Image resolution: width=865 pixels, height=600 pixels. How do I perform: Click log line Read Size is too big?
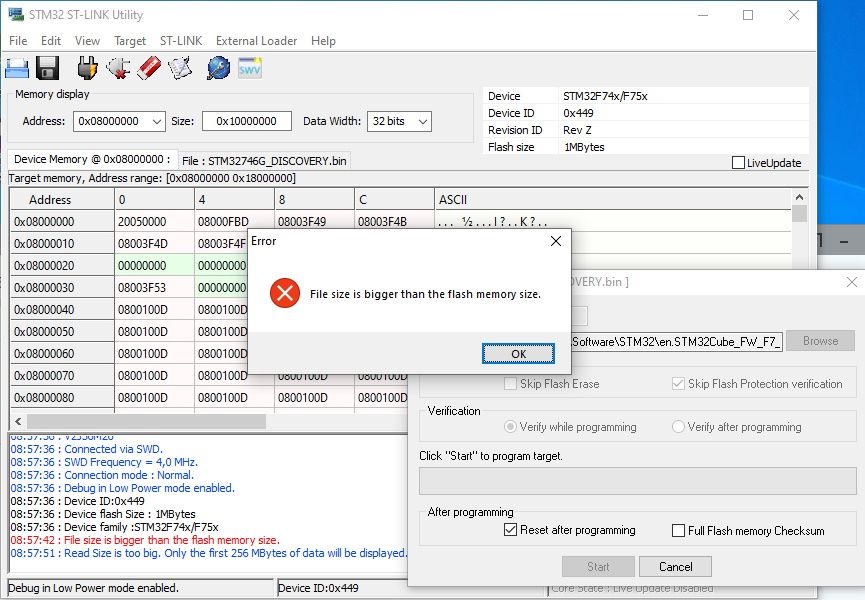[x=209, y=553]
